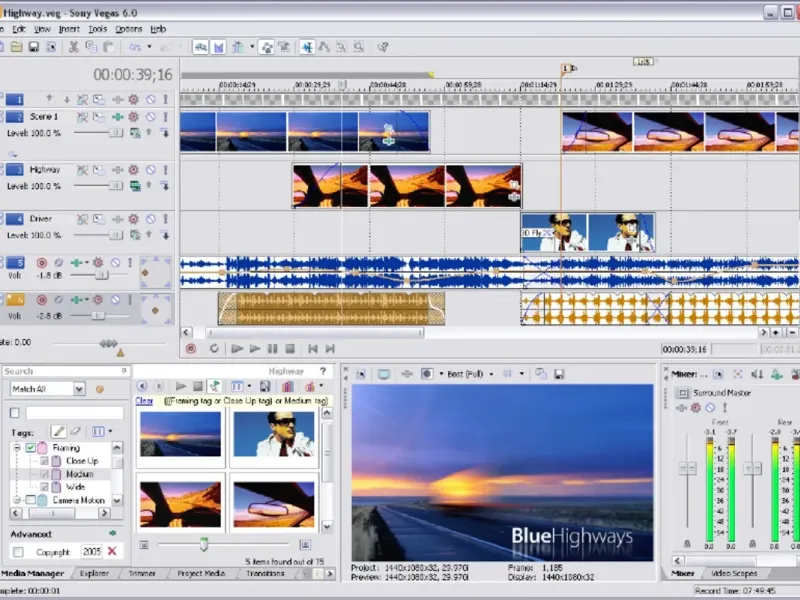Collapse the Framing tag tree node

(17, 449)
